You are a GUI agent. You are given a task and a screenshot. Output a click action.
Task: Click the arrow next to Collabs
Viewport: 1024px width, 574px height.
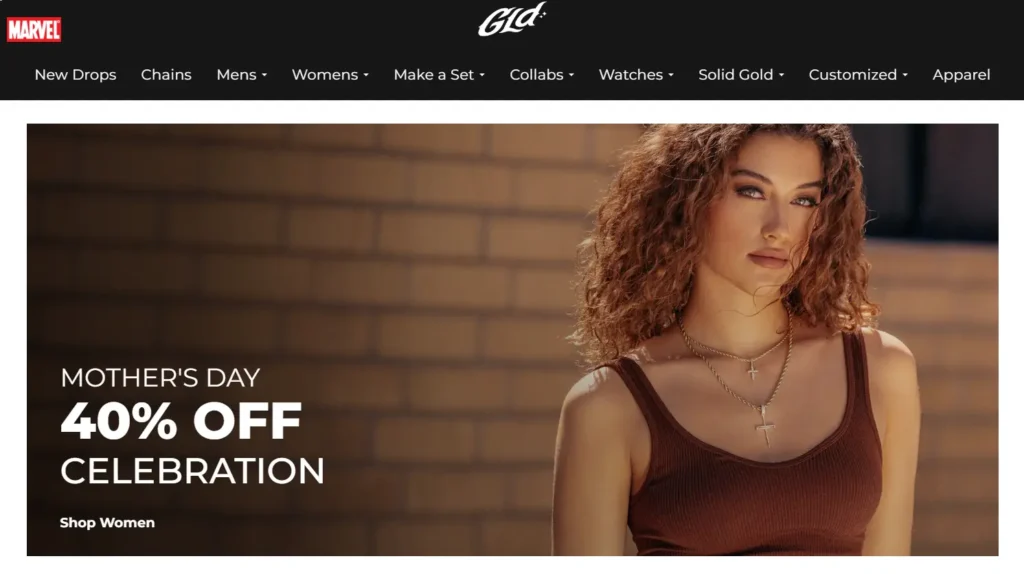click(571, 75)
